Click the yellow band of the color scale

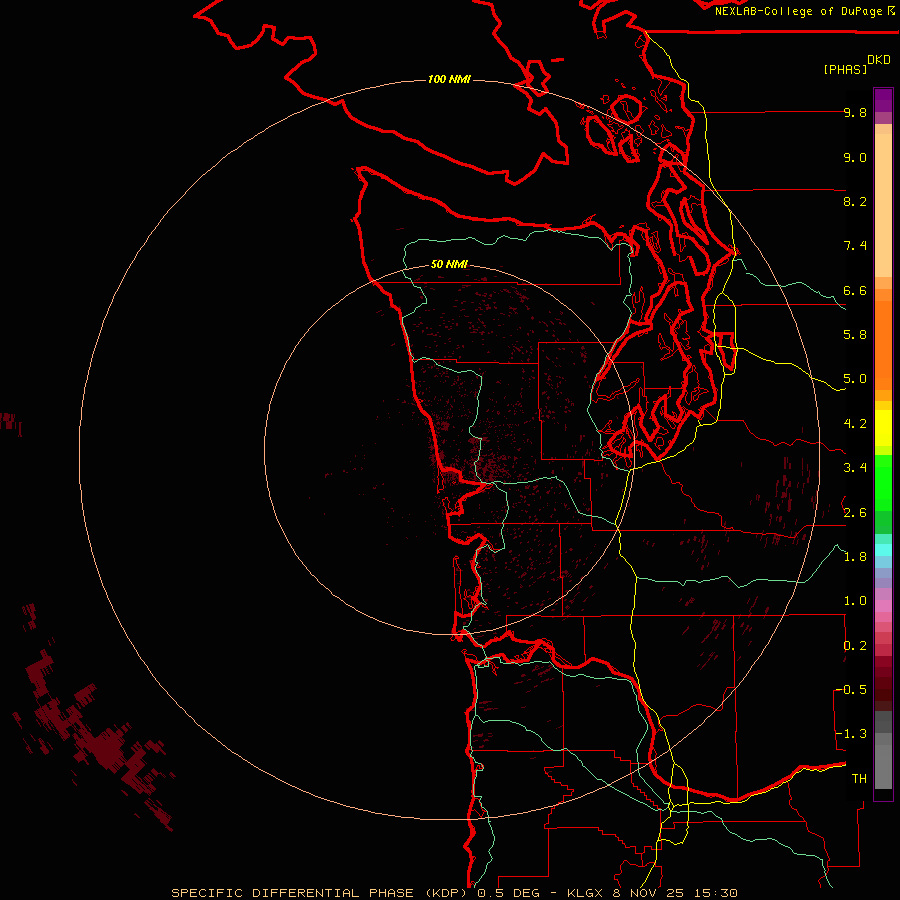883,428
